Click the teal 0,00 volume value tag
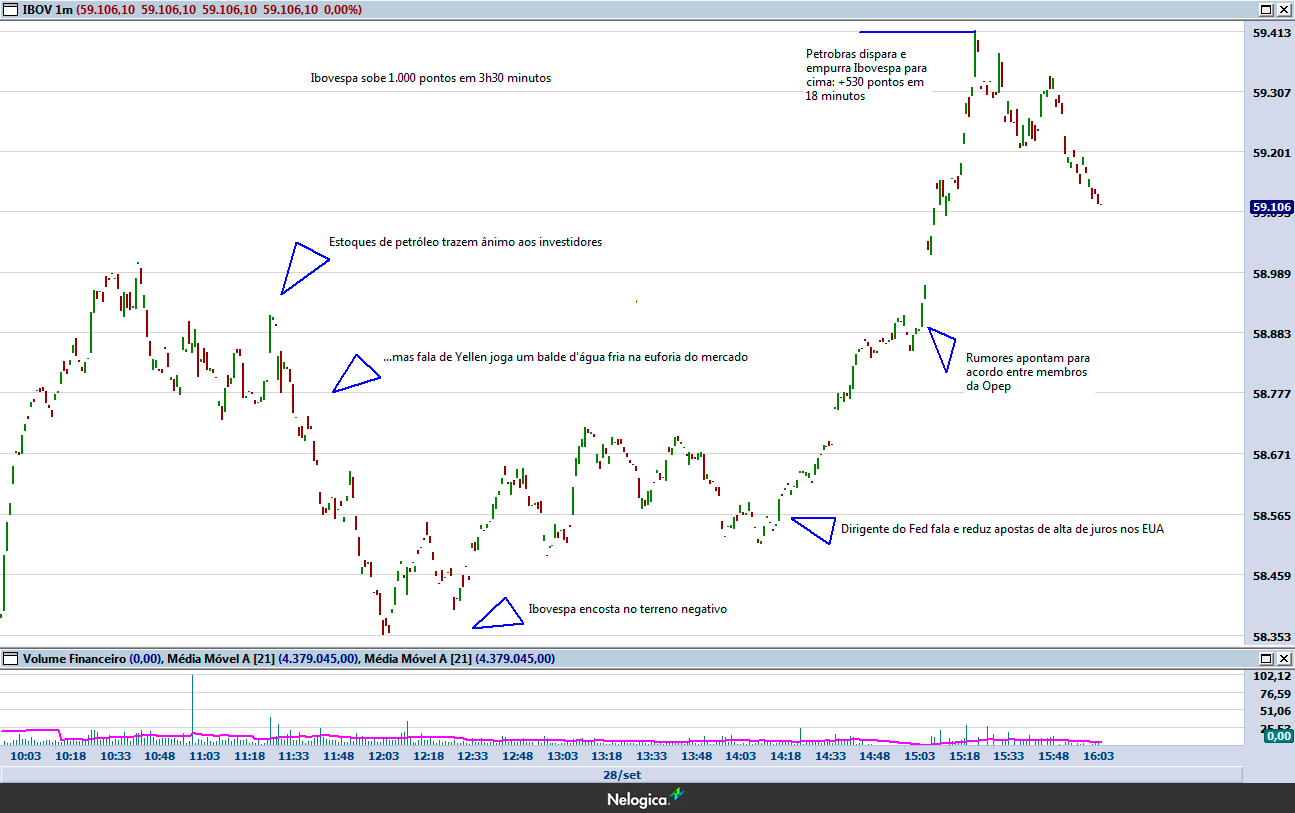1295x813 pixels. tap(1277, 735)
